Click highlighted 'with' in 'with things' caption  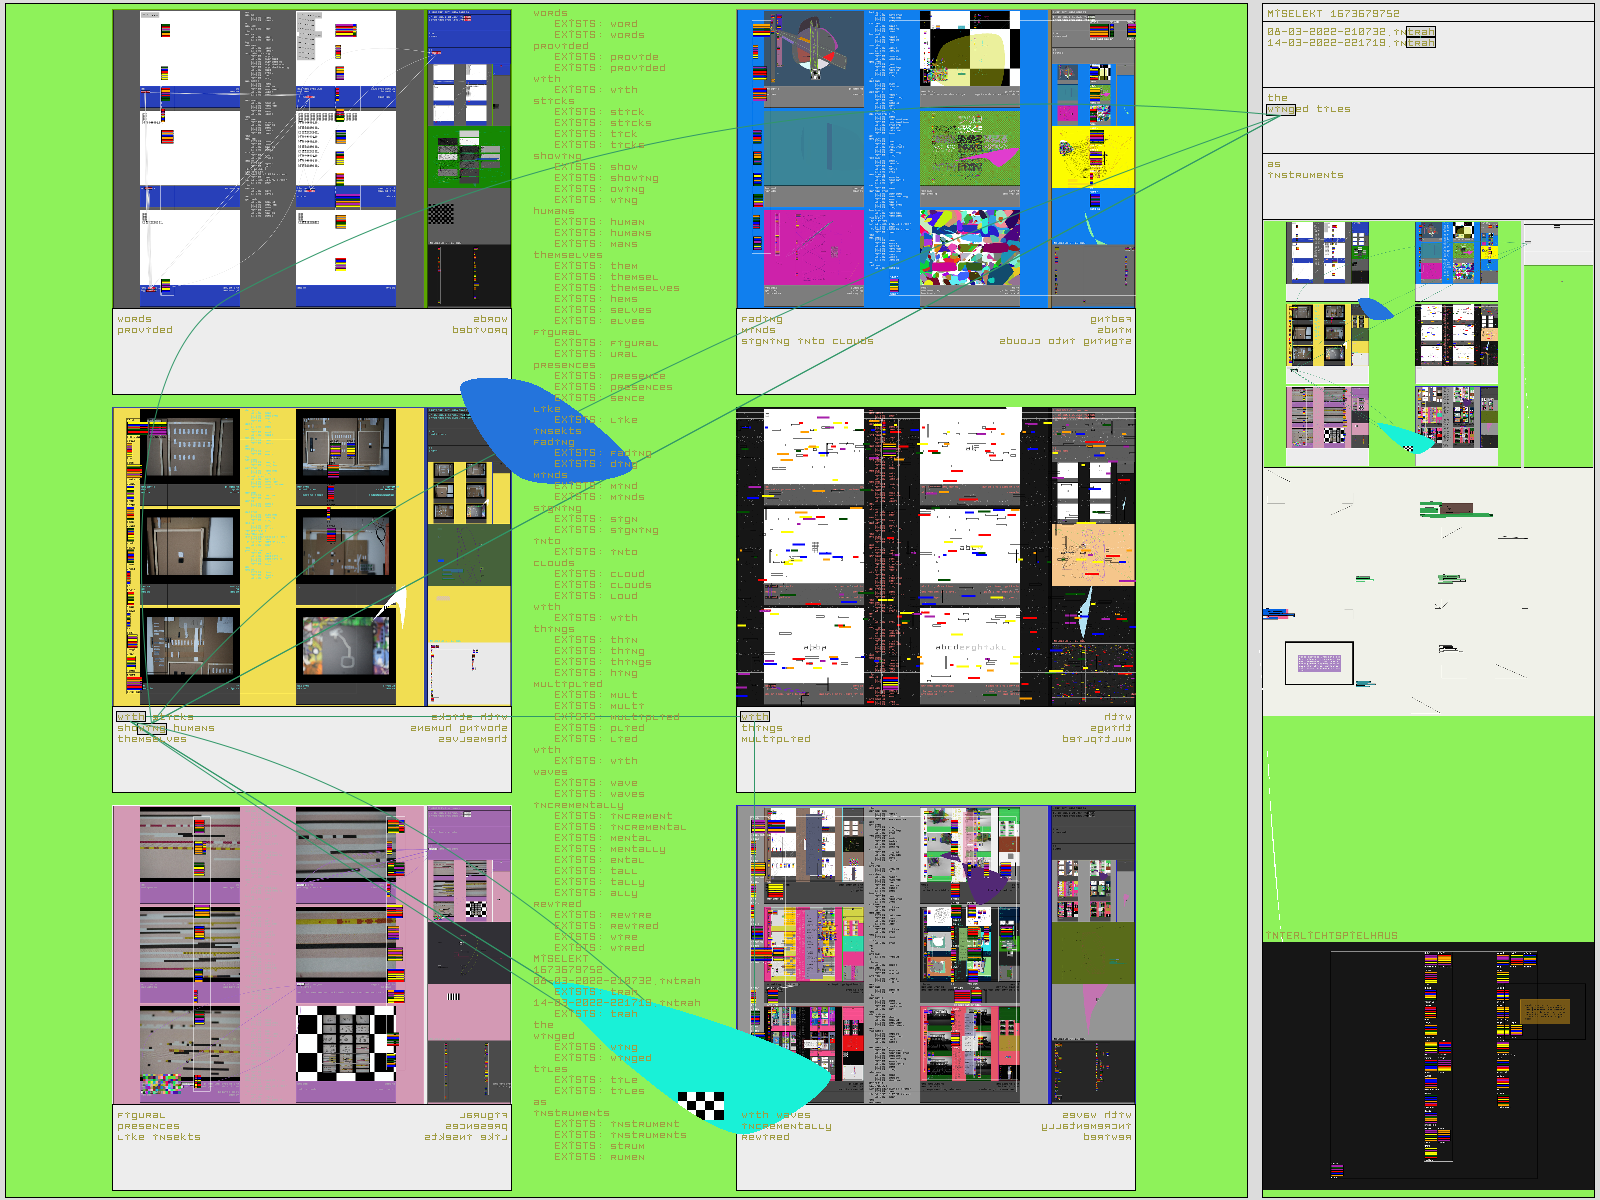coord(755,717)
